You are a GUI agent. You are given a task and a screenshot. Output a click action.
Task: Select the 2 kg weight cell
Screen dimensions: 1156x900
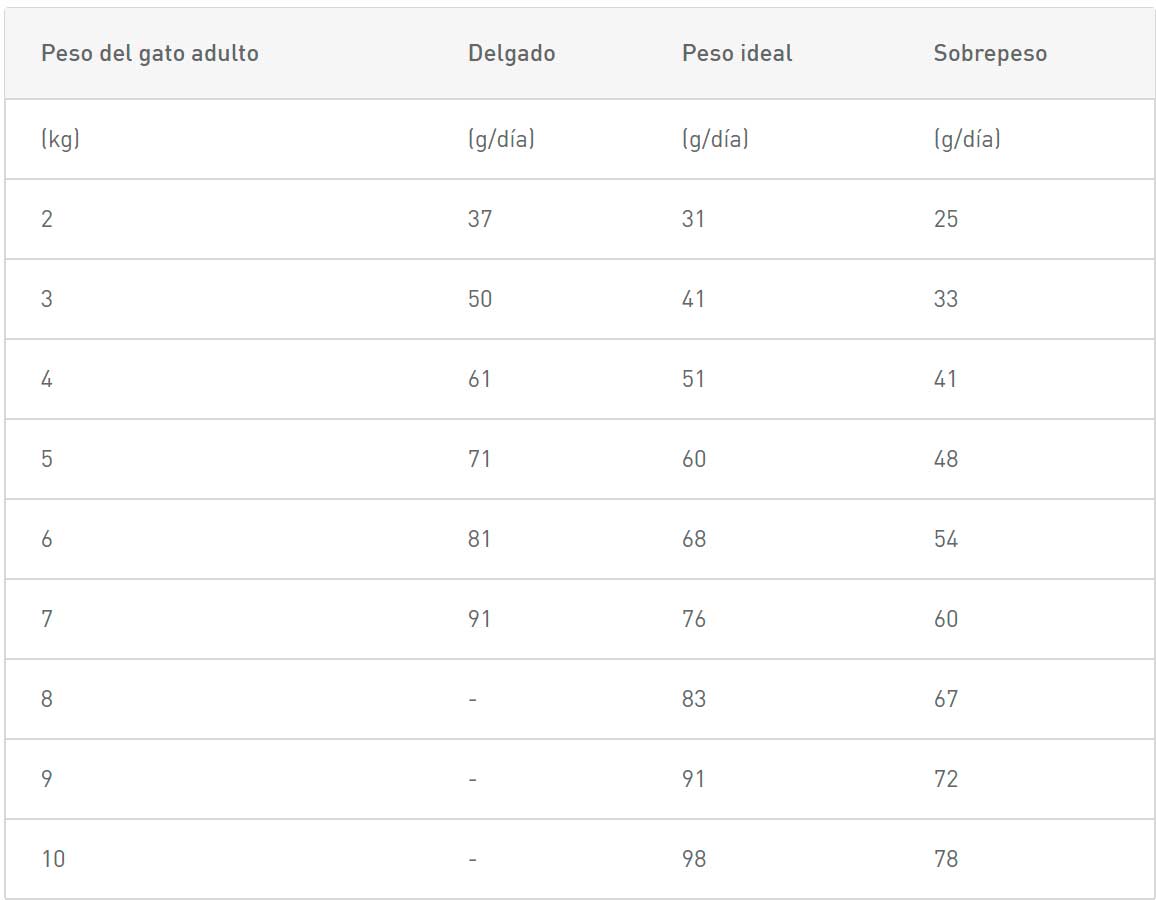coord(47,219)
